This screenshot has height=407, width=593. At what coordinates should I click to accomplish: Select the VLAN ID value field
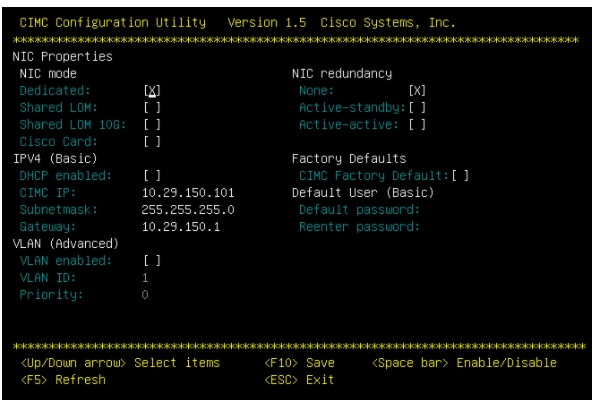pos(145,278)
